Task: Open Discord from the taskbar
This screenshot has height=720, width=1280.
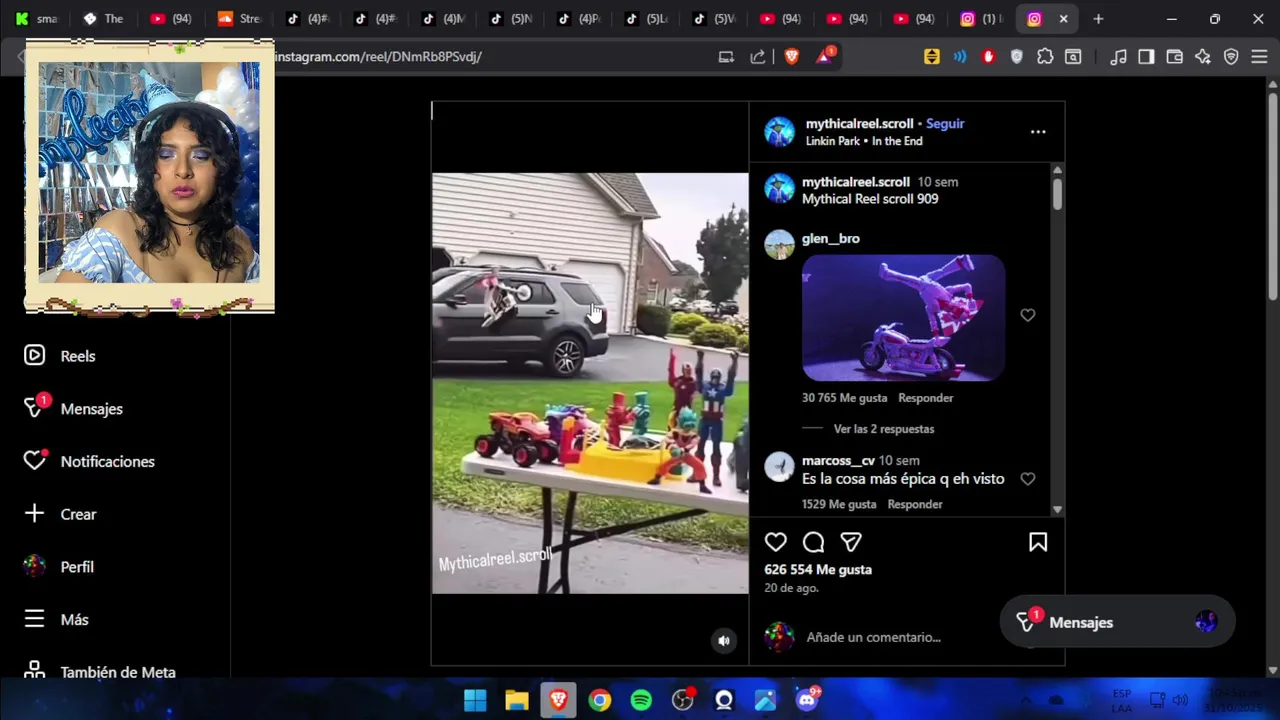Action: coord(807,700)
